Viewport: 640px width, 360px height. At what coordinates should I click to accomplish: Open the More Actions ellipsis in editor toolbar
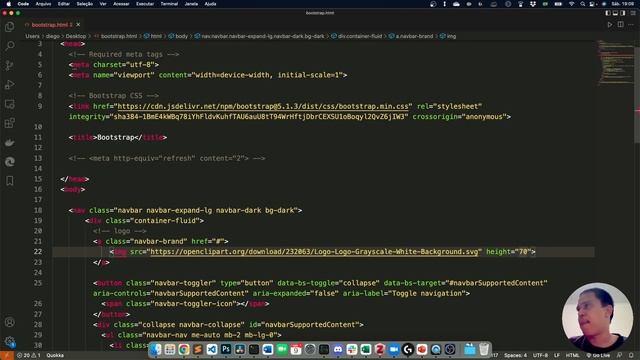coord(631,24)
